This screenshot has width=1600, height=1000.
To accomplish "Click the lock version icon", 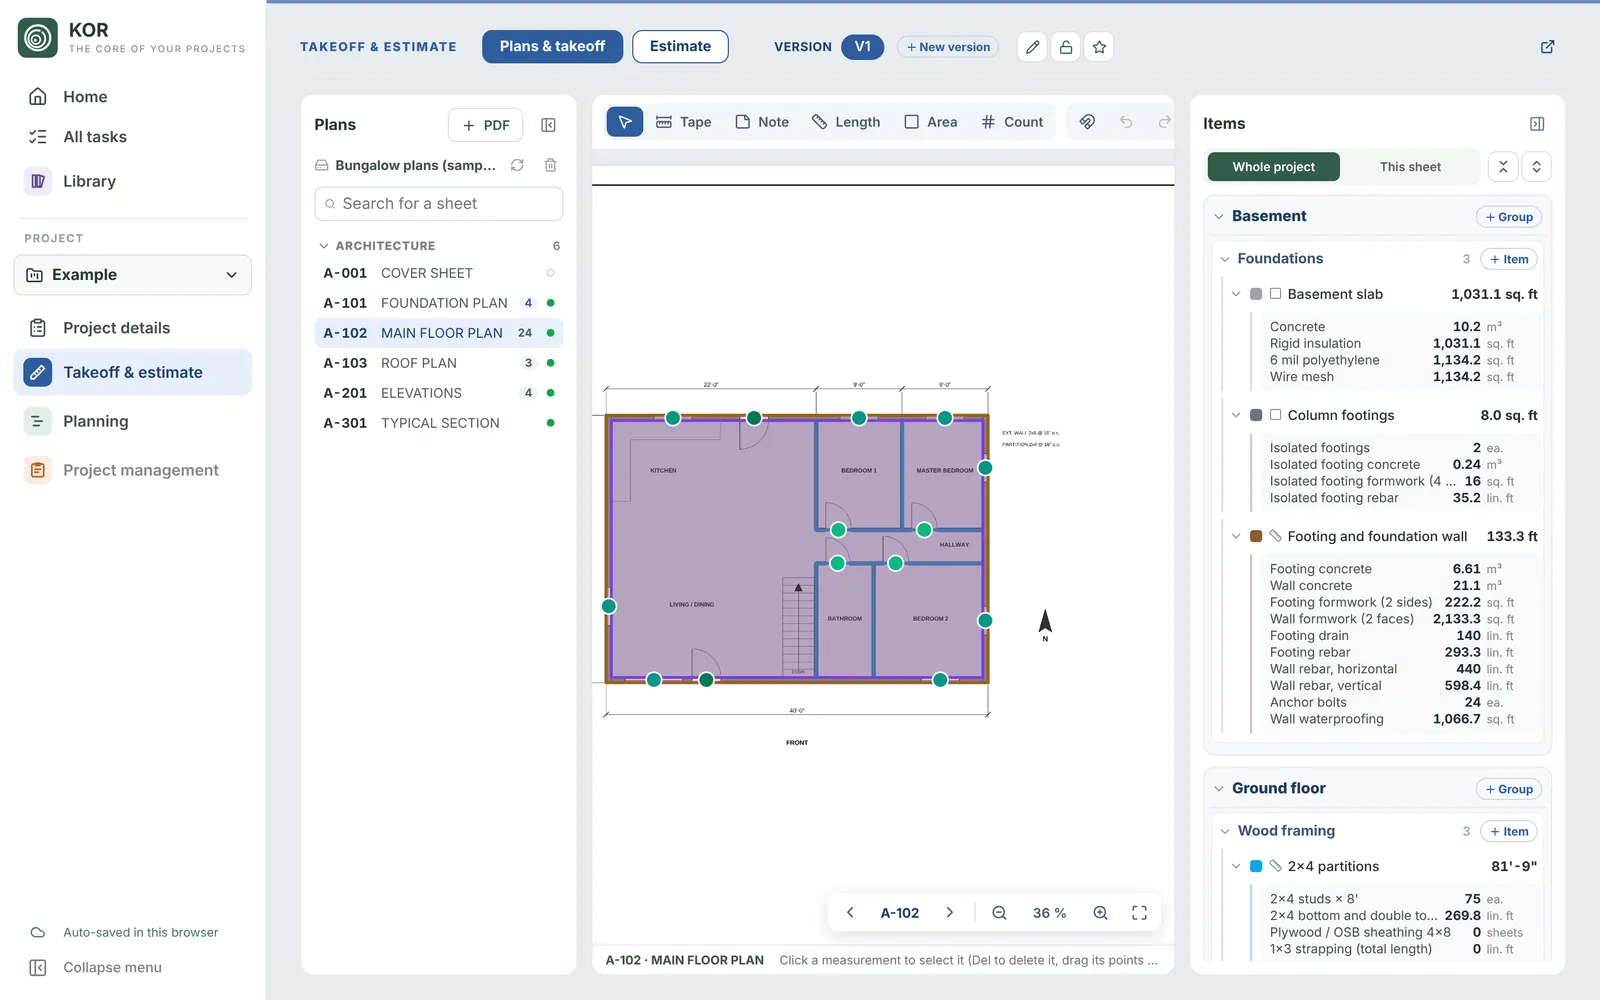I will pos(1066,47).
